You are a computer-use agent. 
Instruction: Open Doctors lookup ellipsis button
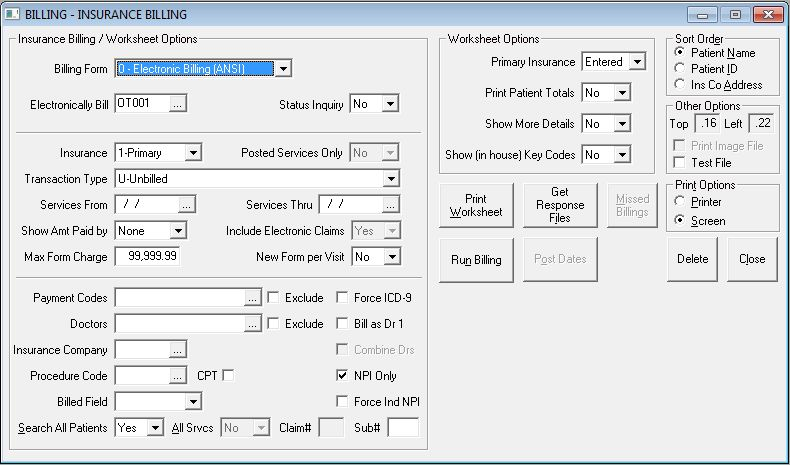coord(252,324)
